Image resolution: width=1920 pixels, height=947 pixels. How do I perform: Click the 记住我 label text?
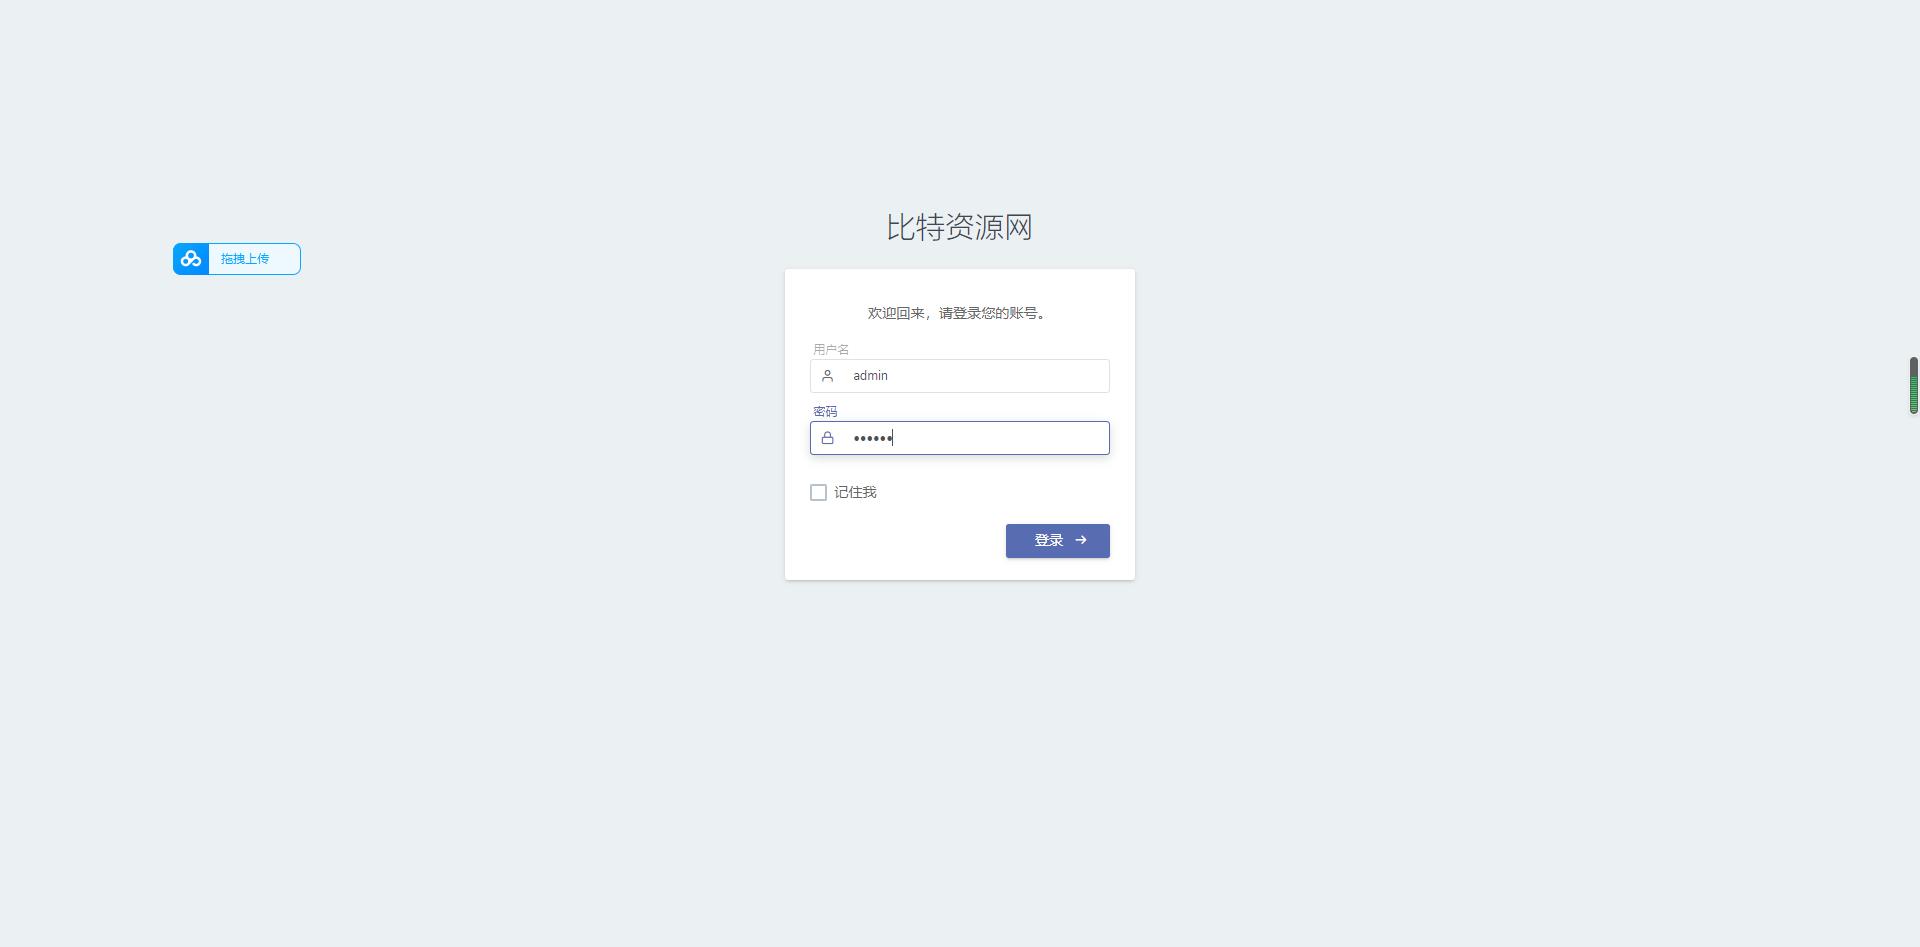[855, 492]
